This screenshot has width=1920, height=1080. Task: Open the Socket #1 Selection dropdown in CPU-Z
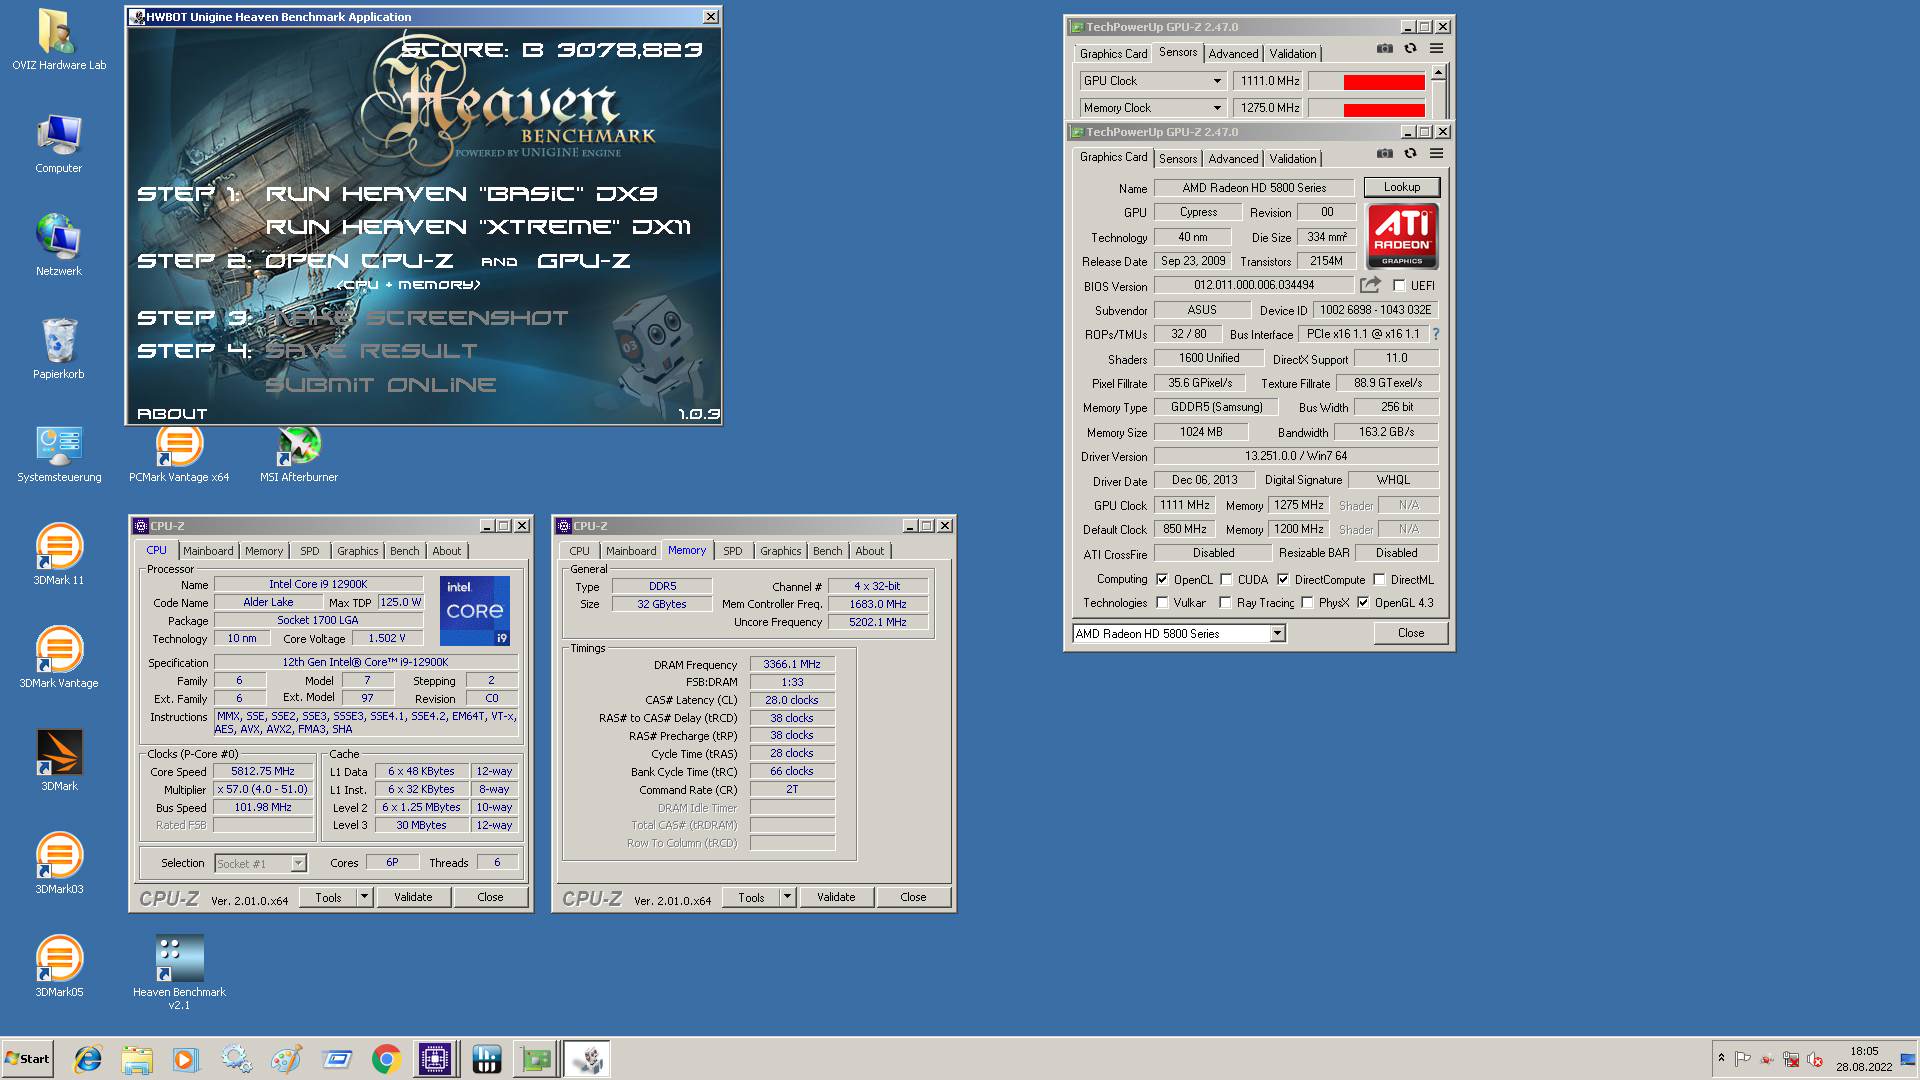(298, 863)
